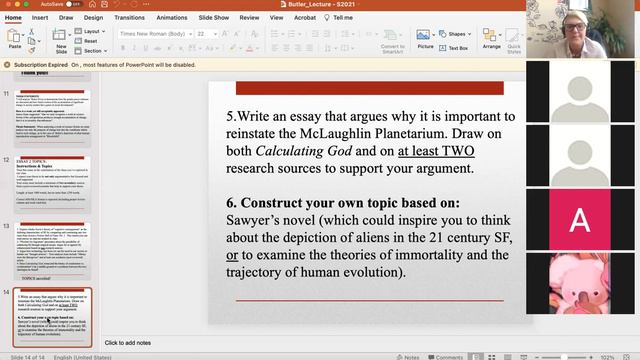Click the zoom slider in status bar
Image resolution: width=640 pixels, height=360 pixels.
point(564,357)
